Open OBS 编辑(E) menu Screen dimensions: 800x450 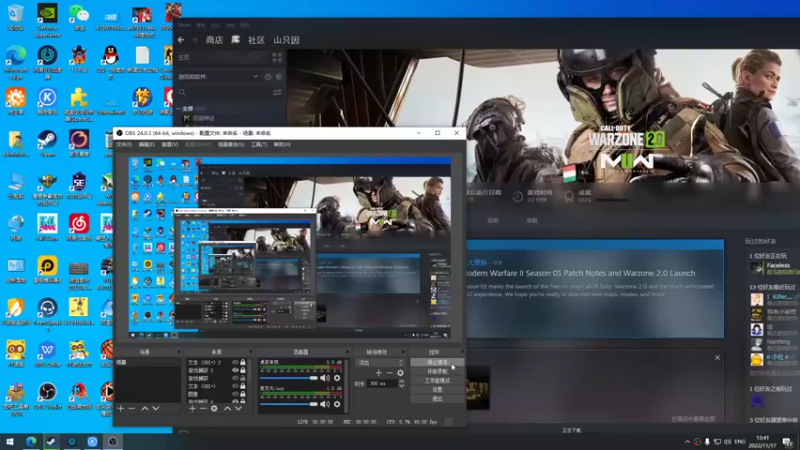147,145
